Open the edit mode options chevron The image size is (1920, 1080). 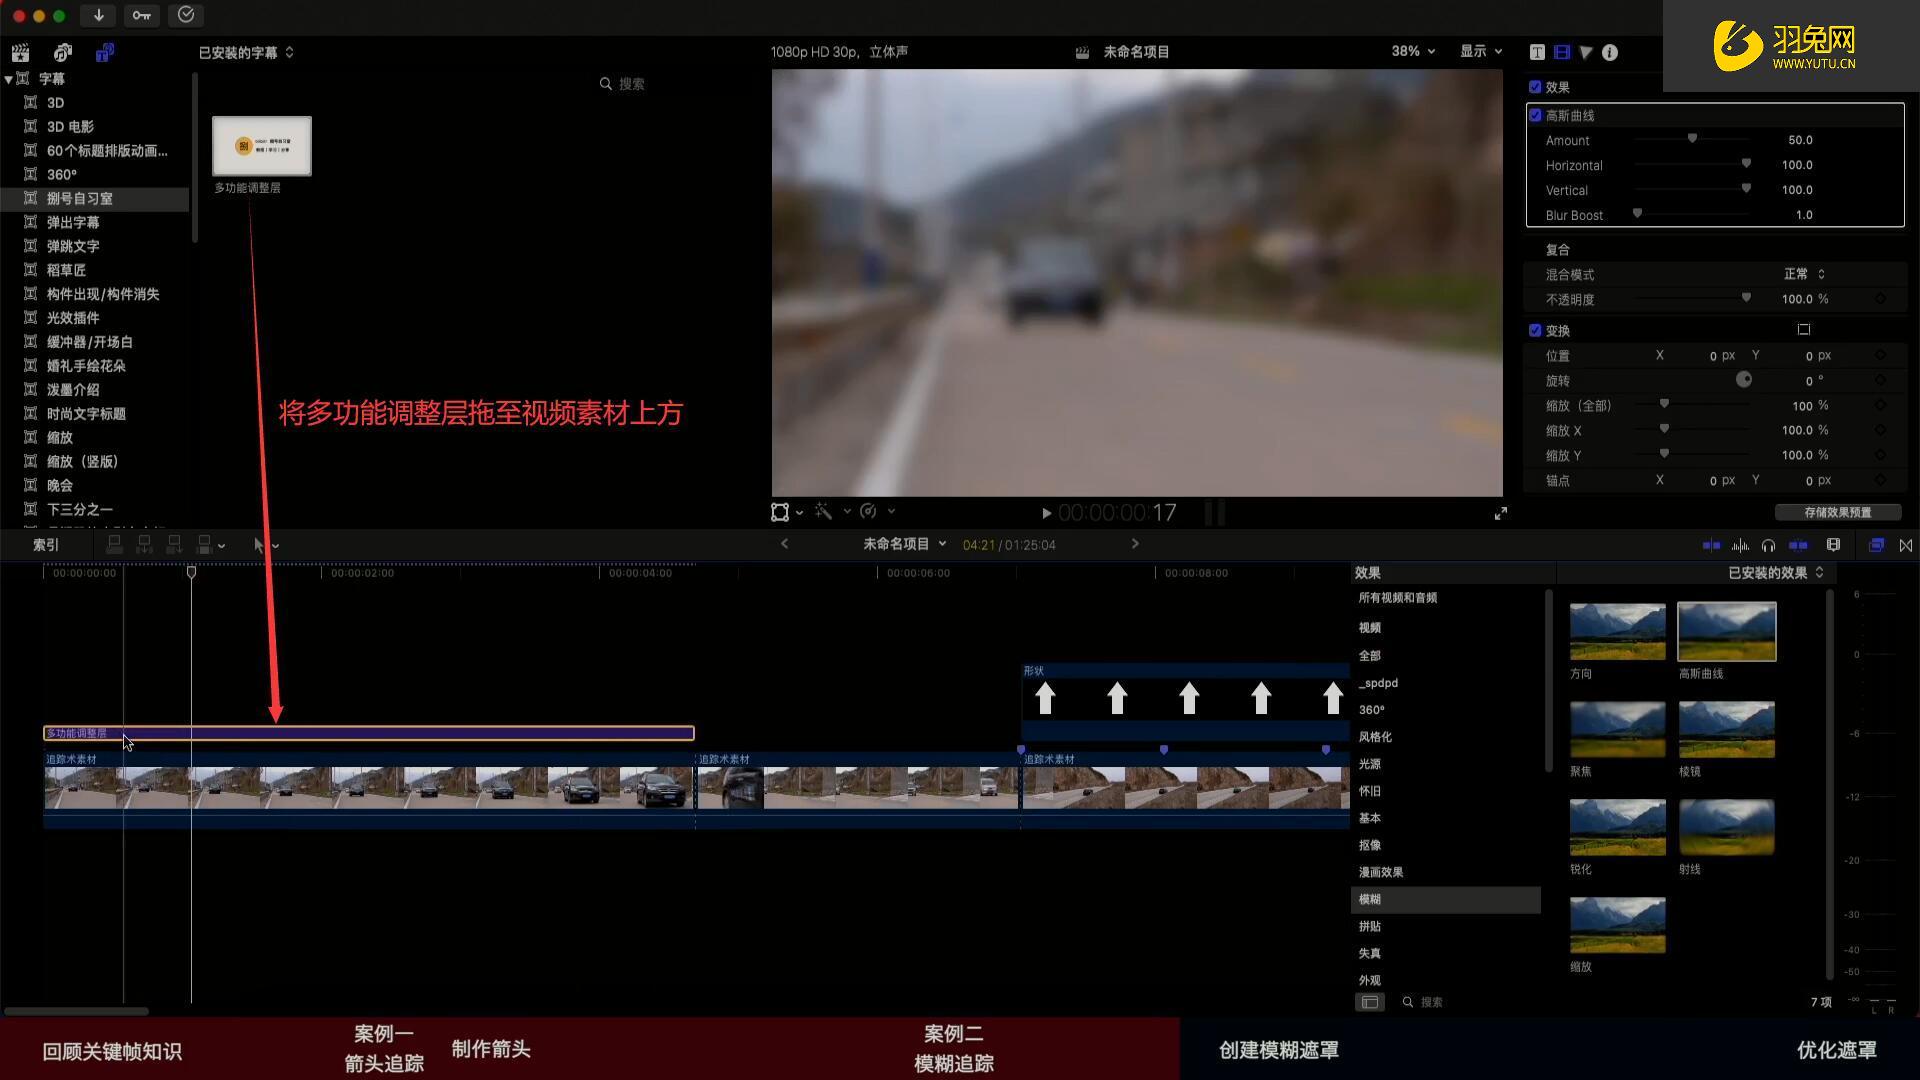(221, 546)
